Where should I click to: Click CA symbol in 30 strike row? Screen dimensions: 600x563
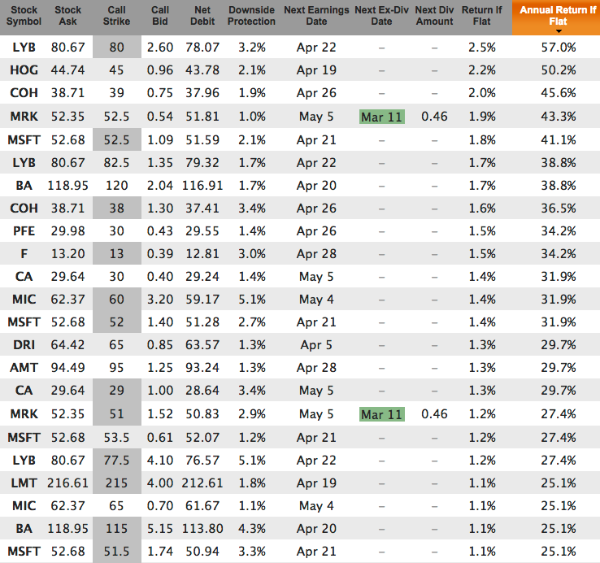point(24,277)
